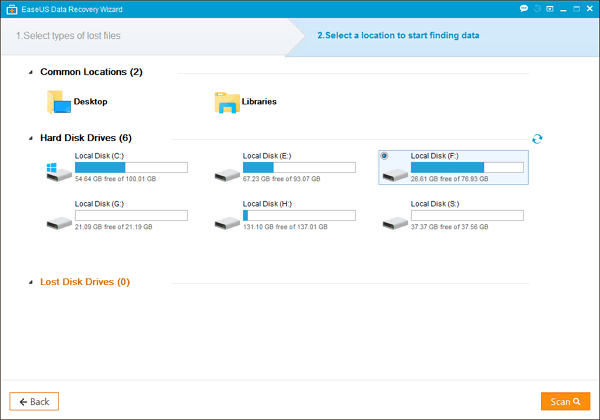Click the Local Disk (H:) drive icon

[227, 223]
